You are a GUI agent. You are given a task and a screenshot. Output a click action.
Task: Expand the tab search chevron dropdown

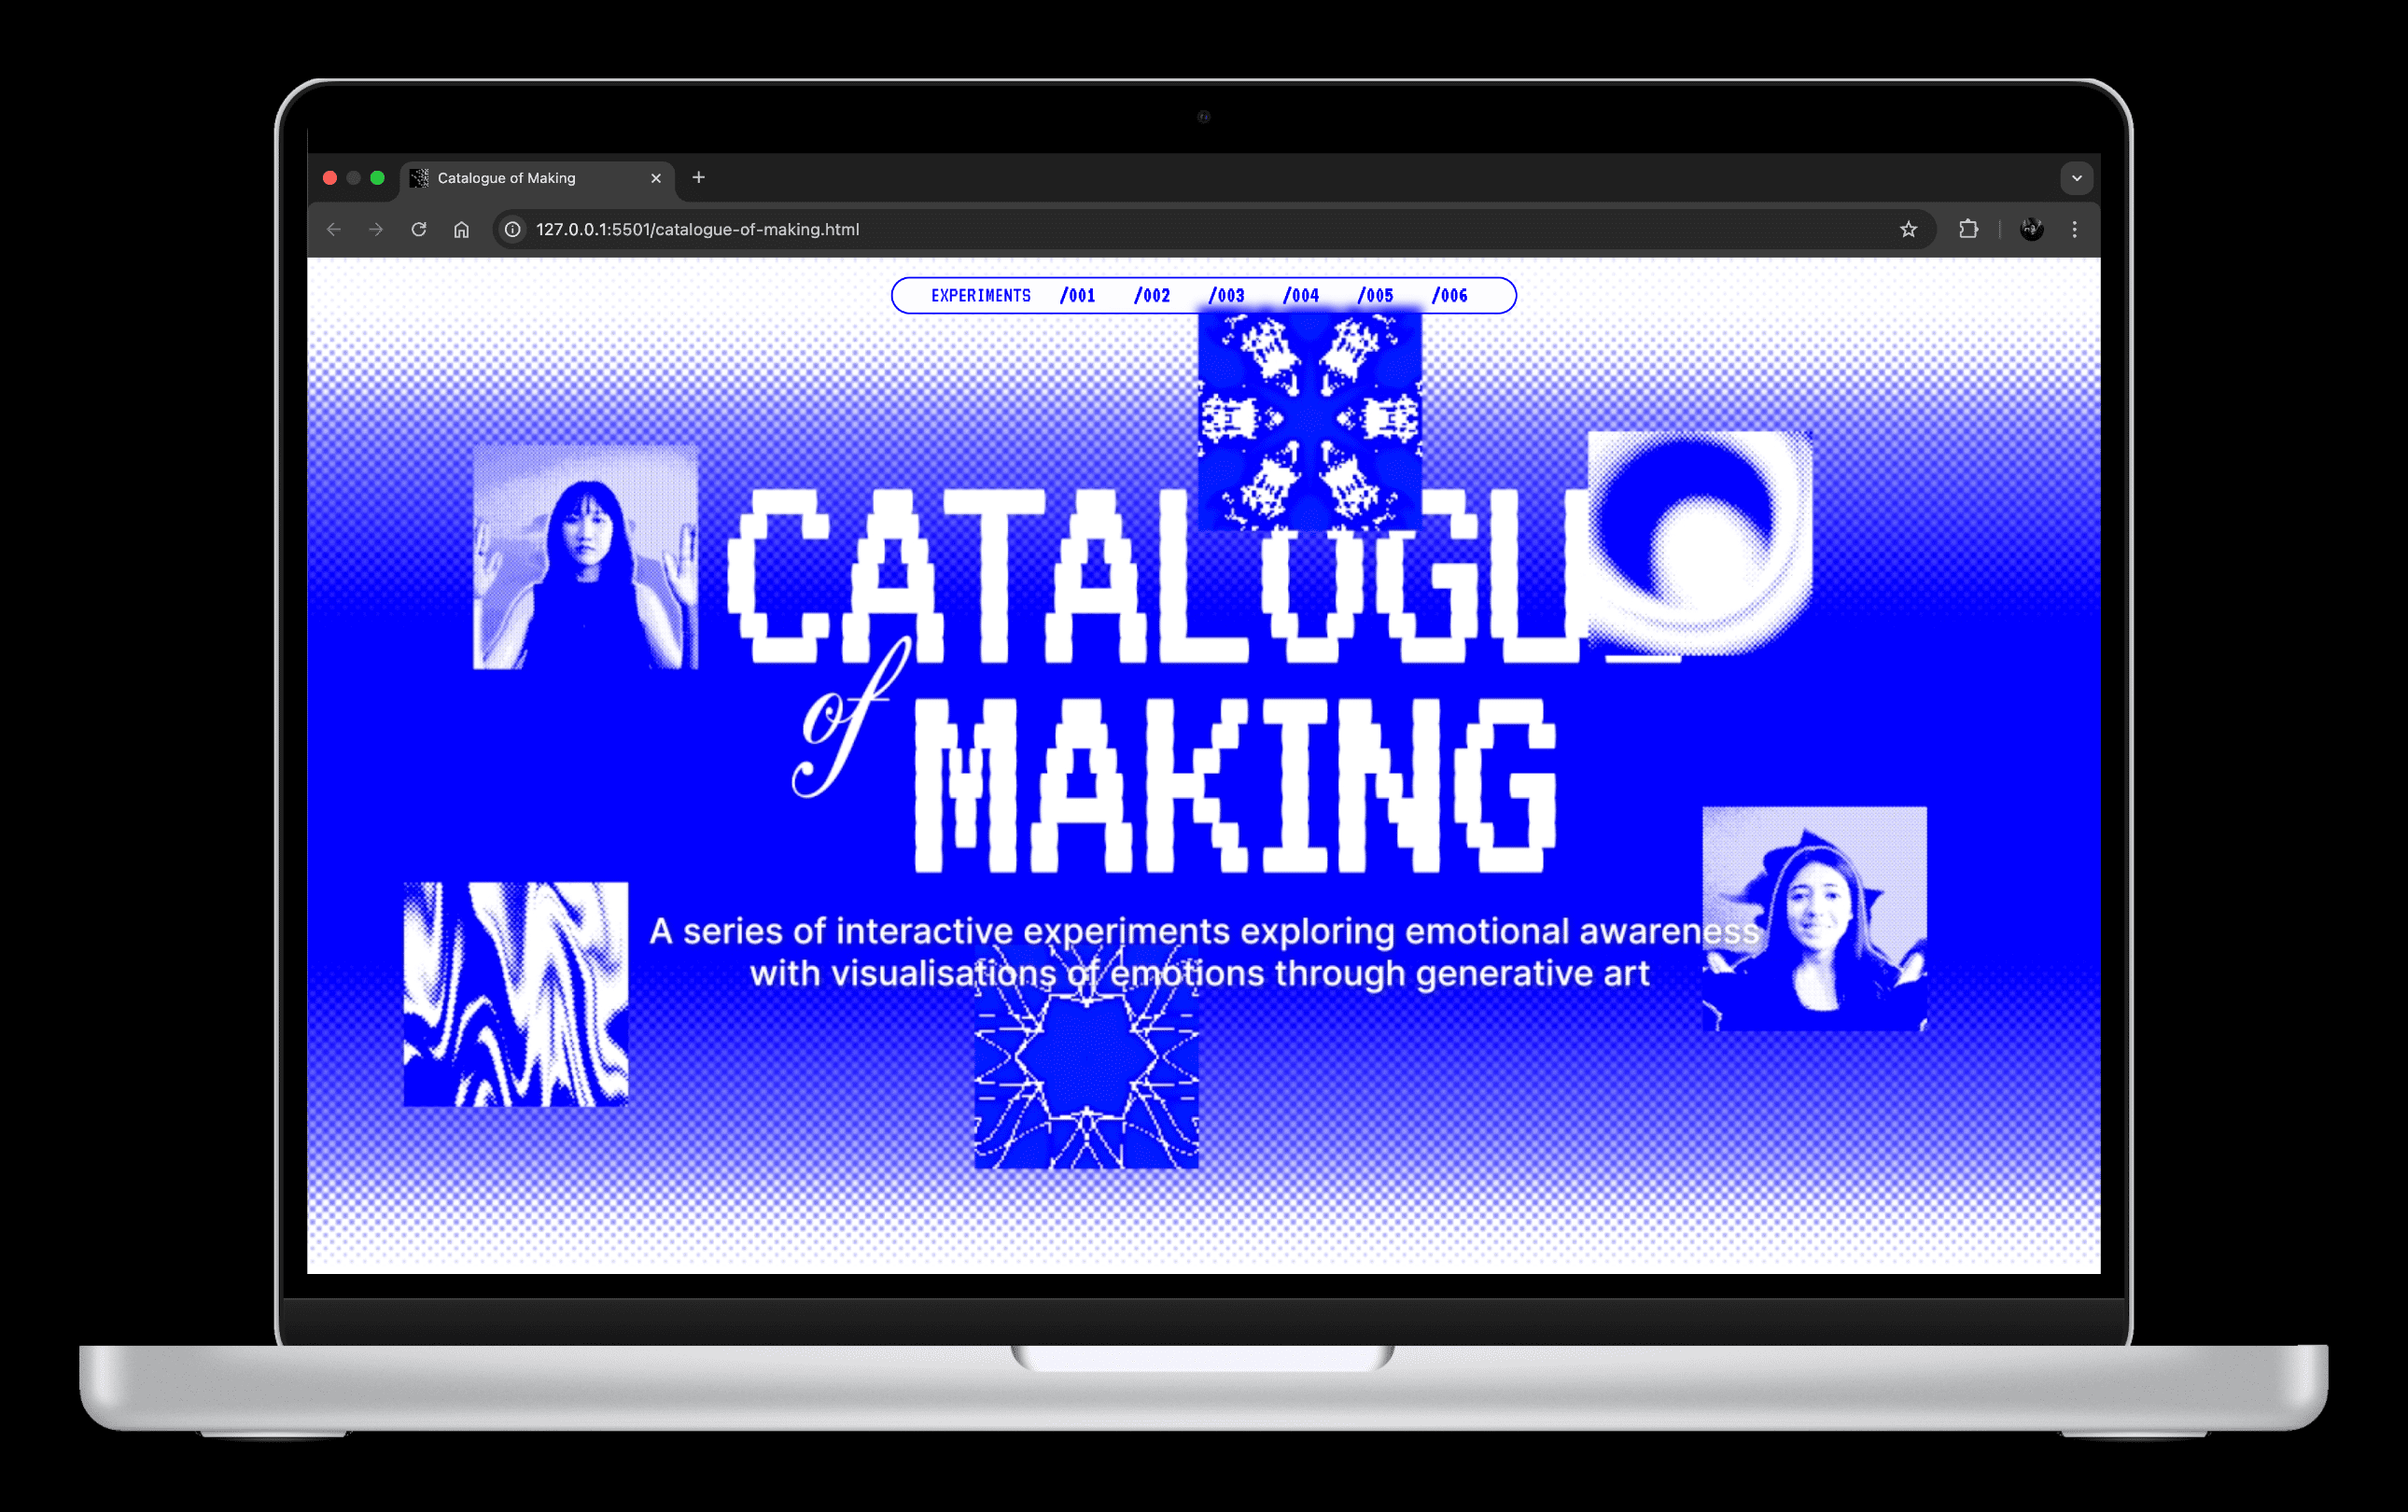click(x=2077, y=179)
